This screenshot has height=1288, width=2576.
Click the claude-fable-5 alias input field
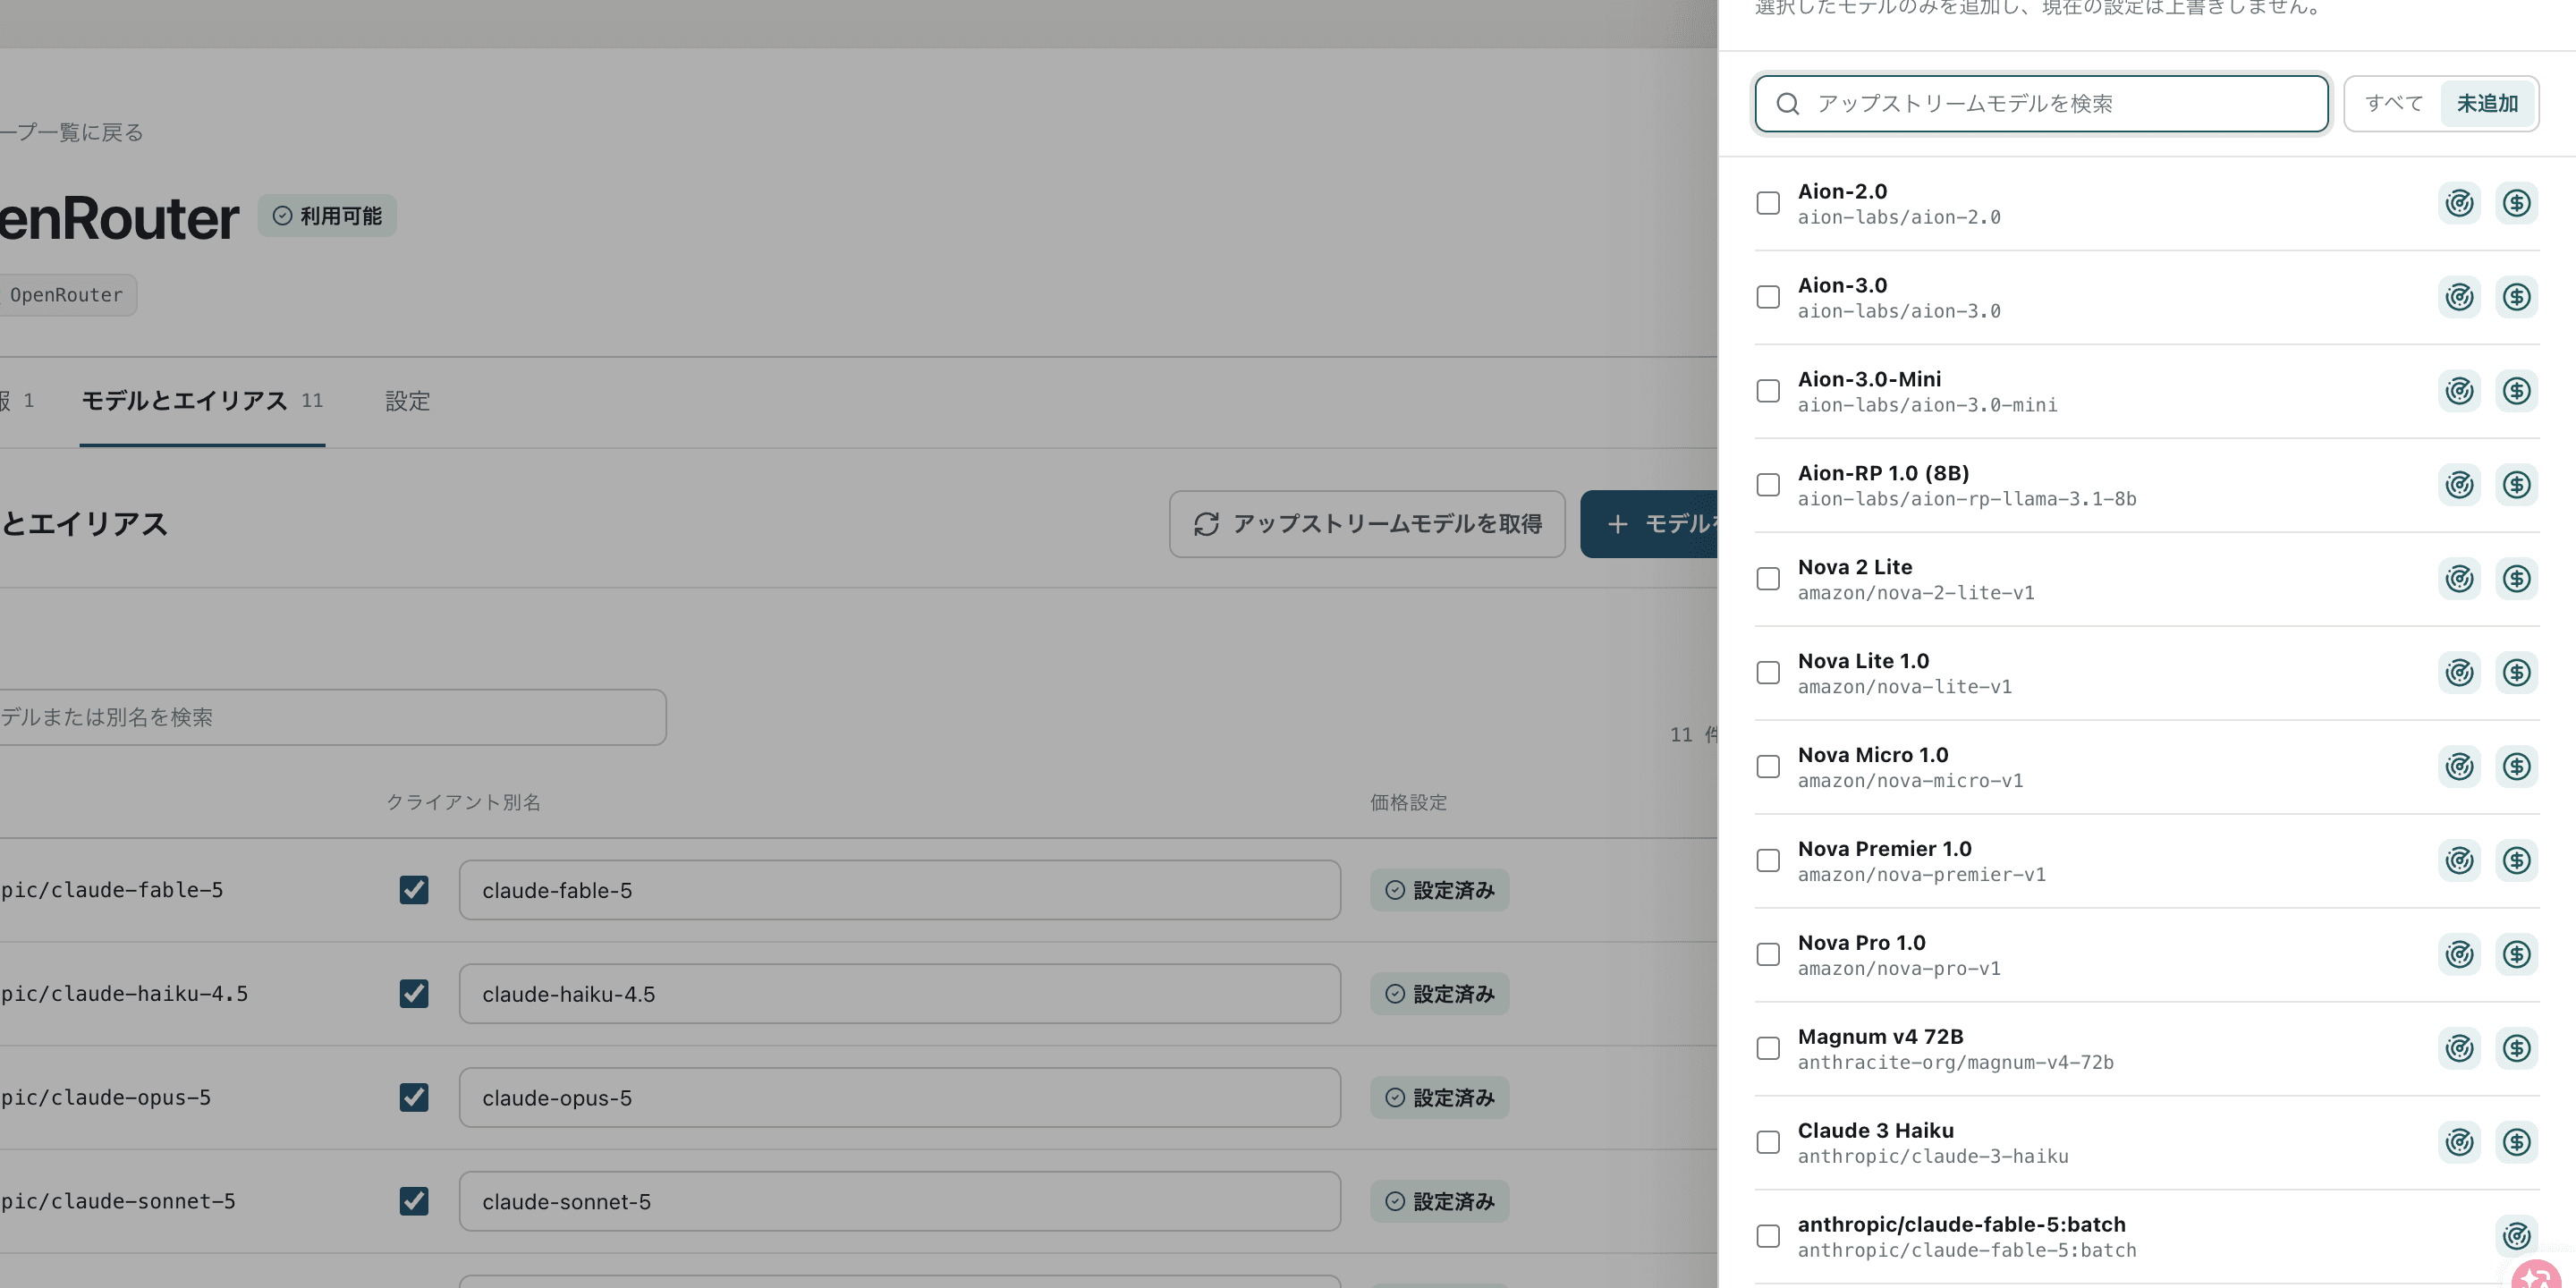[900, 890]
